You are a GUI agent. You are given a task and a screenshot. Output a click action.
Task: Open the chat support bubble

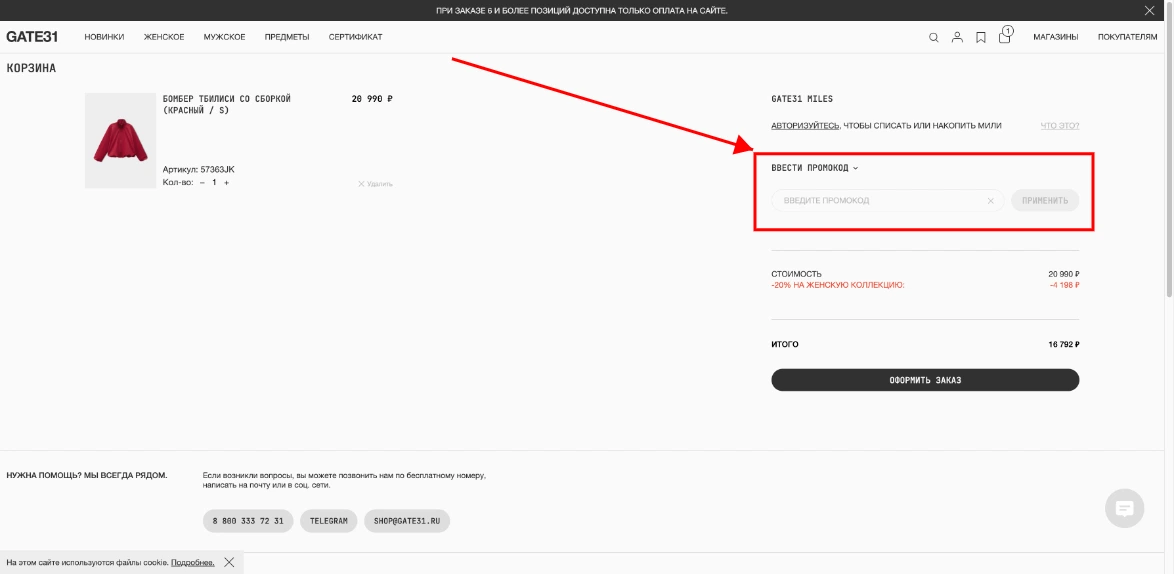[x=1124, y=508]
